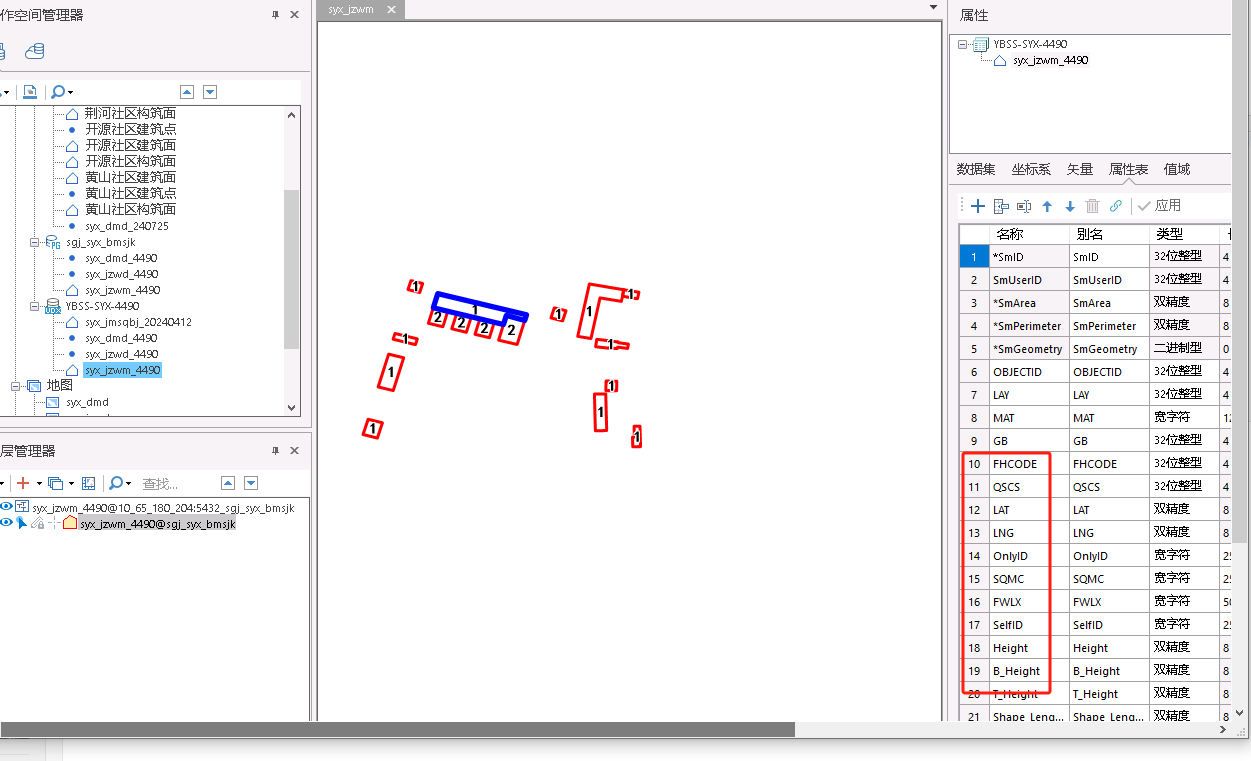Click the link icon in attribute table toolbar
The width and height of the screenshot is (1251, 761).
1116,206
